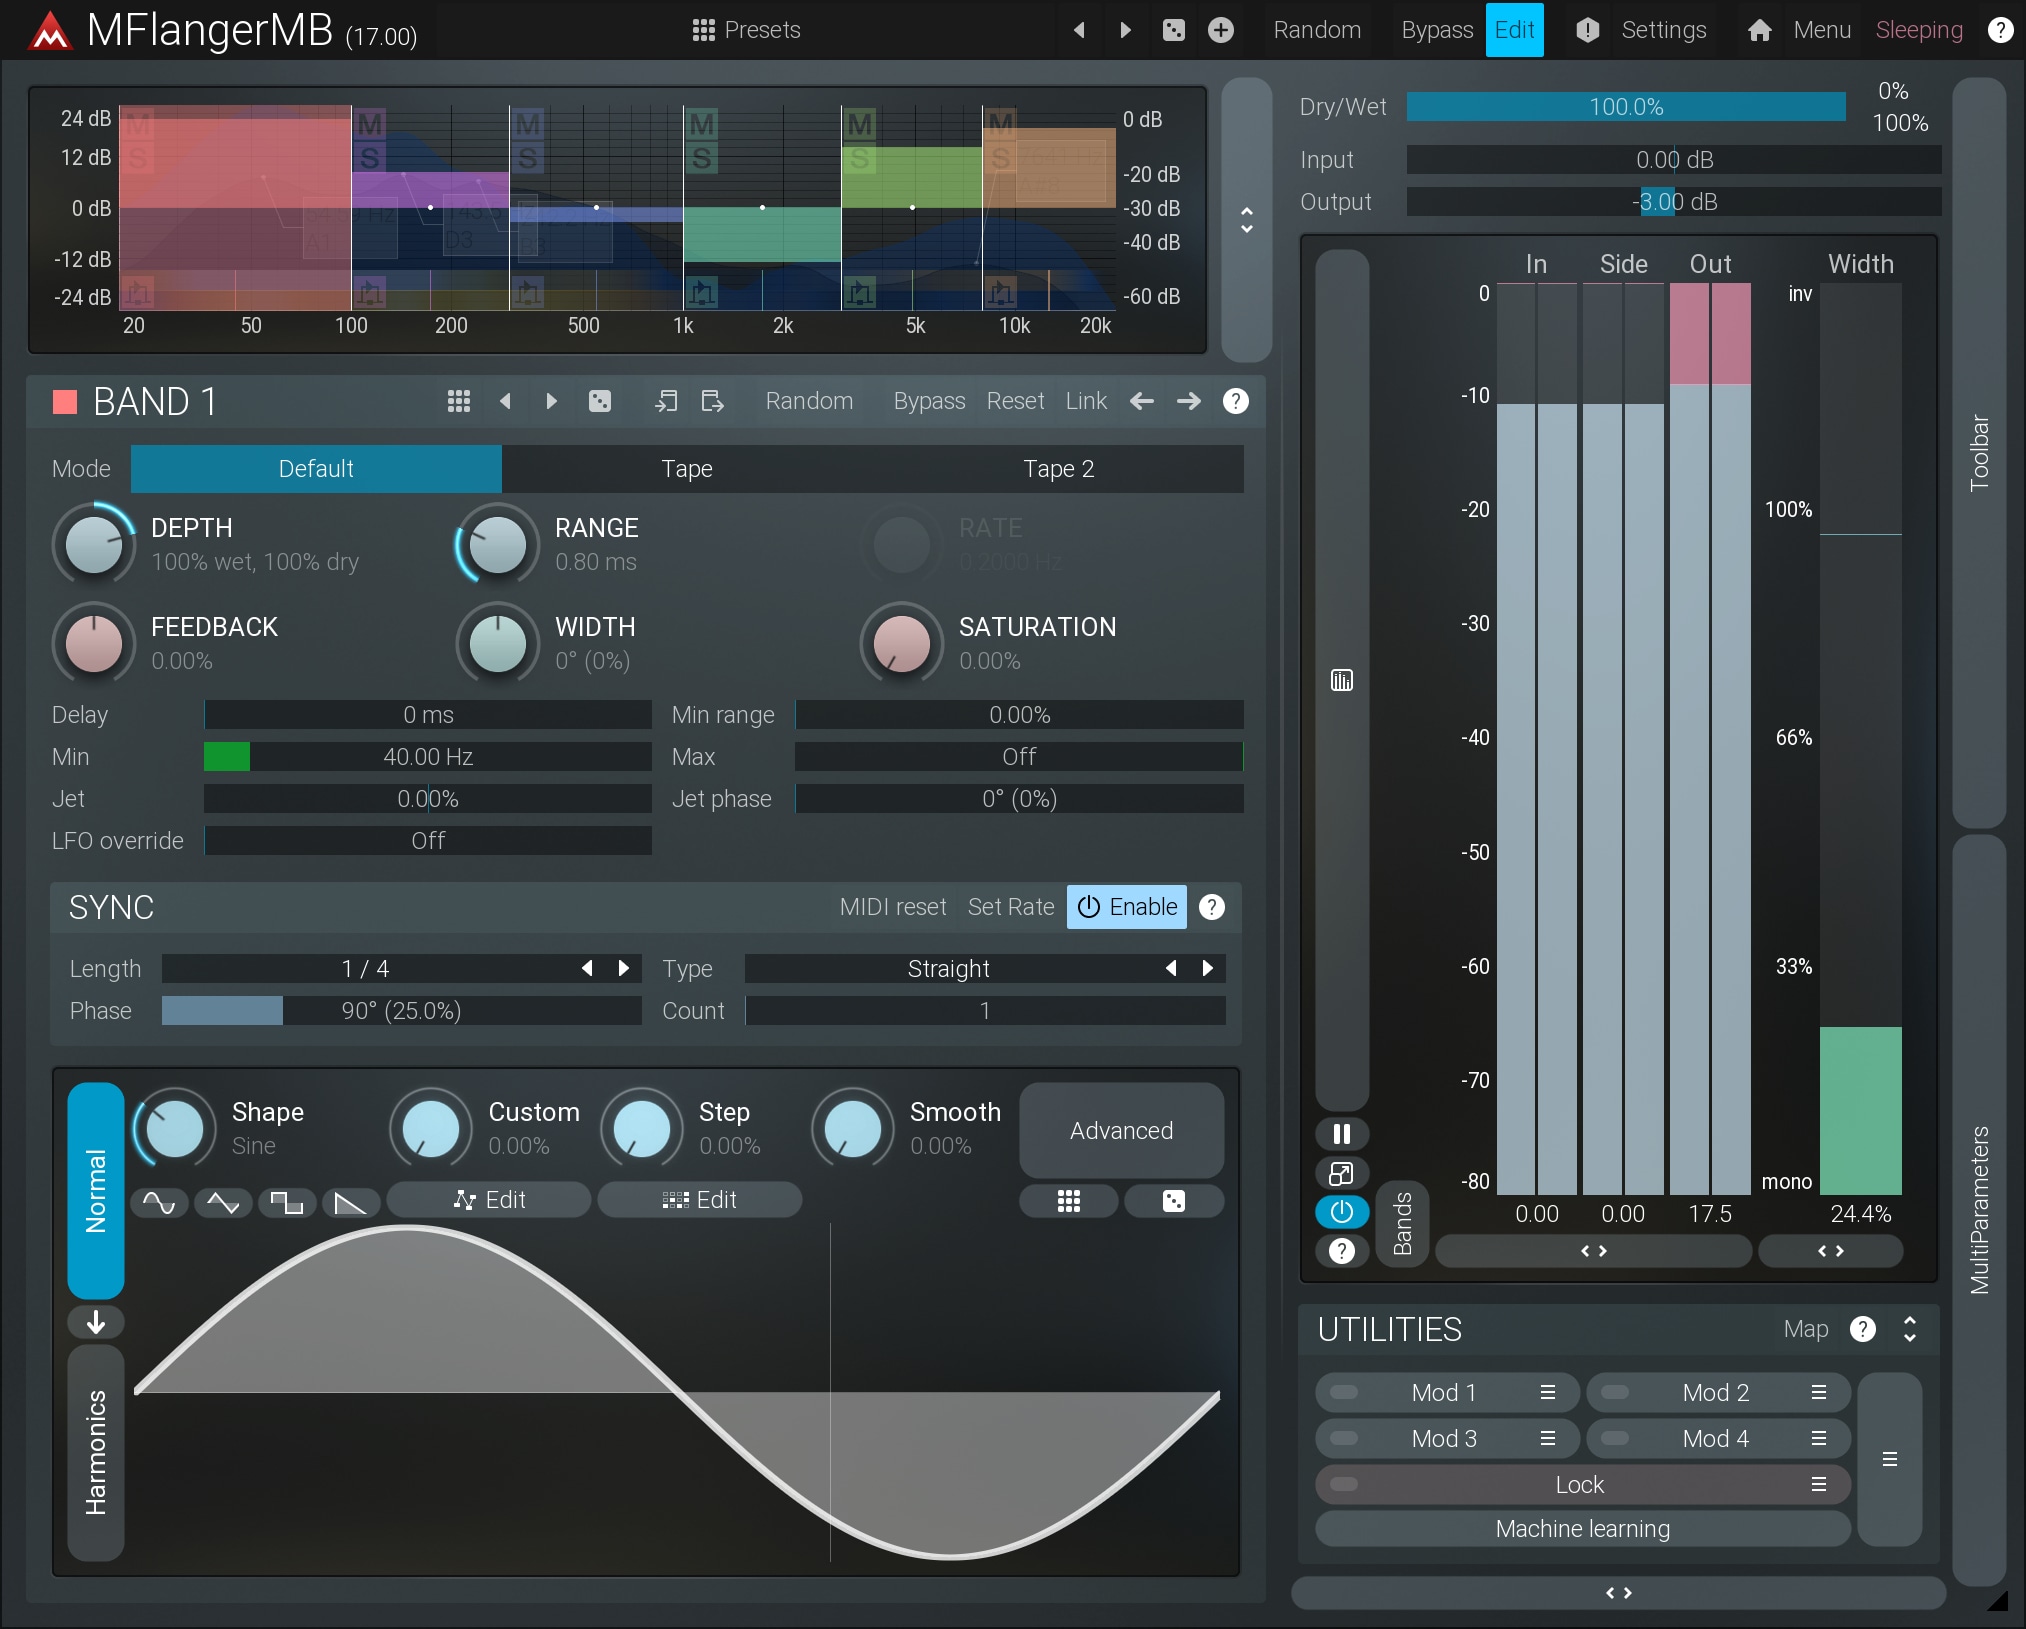This screenshot has width=2026, height=1629.
Task: Click the dice randomize icon in top bar
Action: click(x=1173, y=30)
